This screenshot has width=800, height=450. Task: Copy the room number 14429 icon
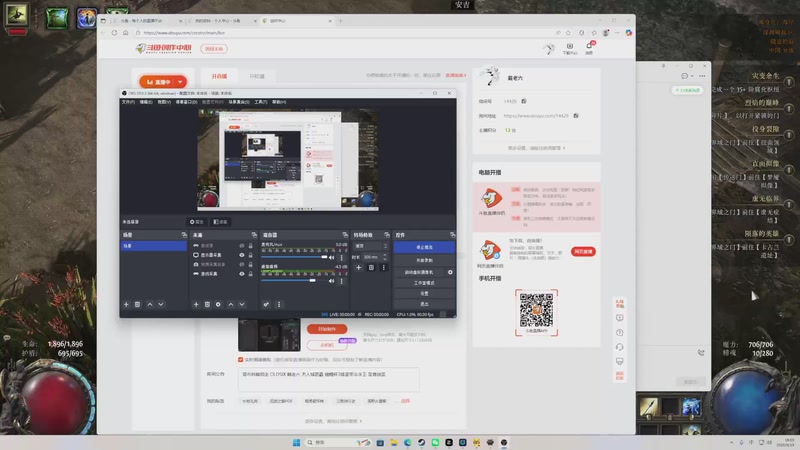coord(523,101)
